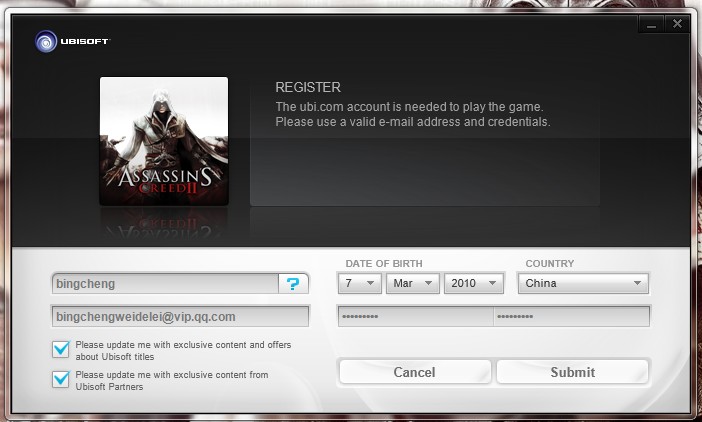Open the birth day dropdown showing 7
Image resolution: width=702 pixels, height=422 pixels.
(360, 283)
